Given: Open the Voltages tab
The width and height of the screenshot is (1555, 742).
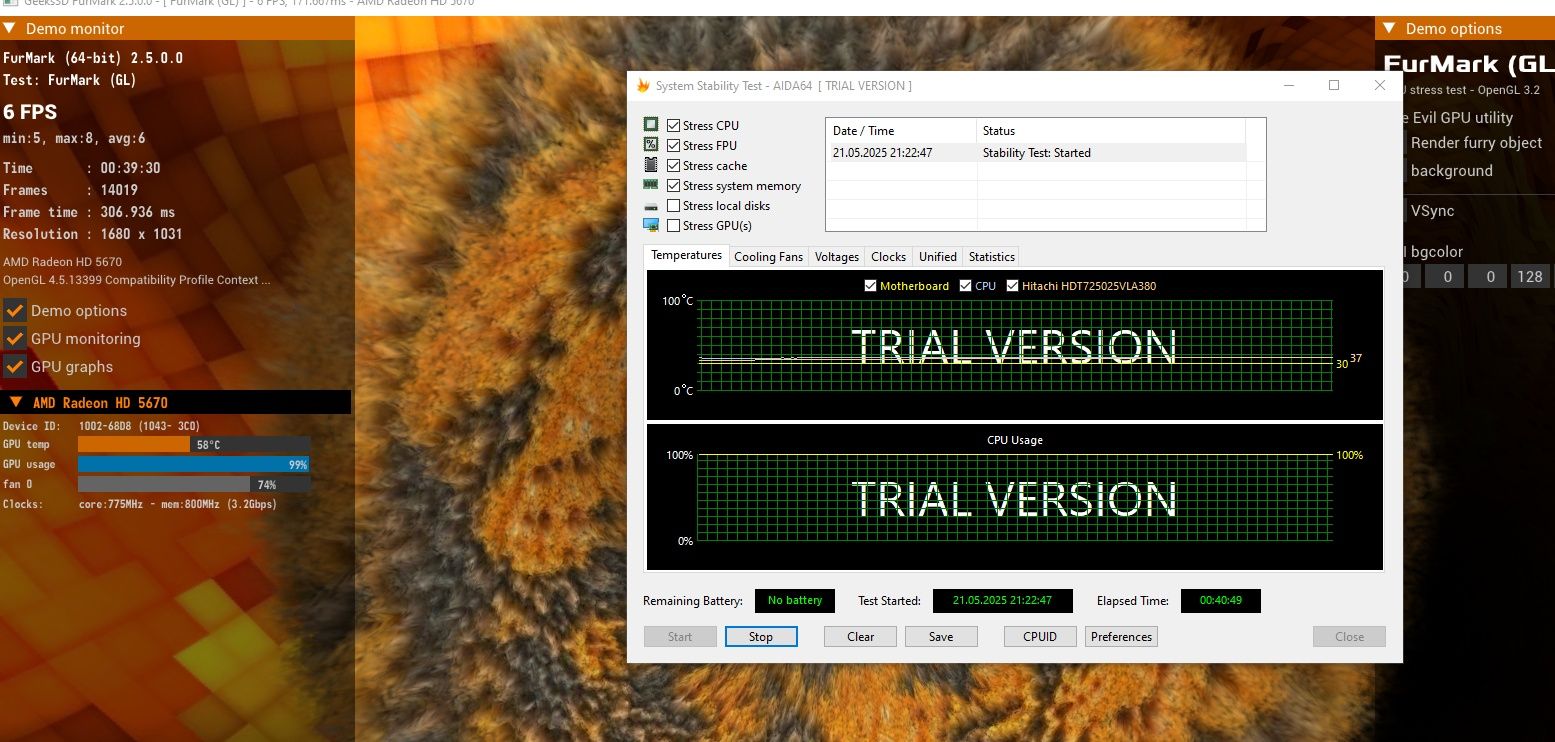Looking at the screenshot, I should 837,257.
